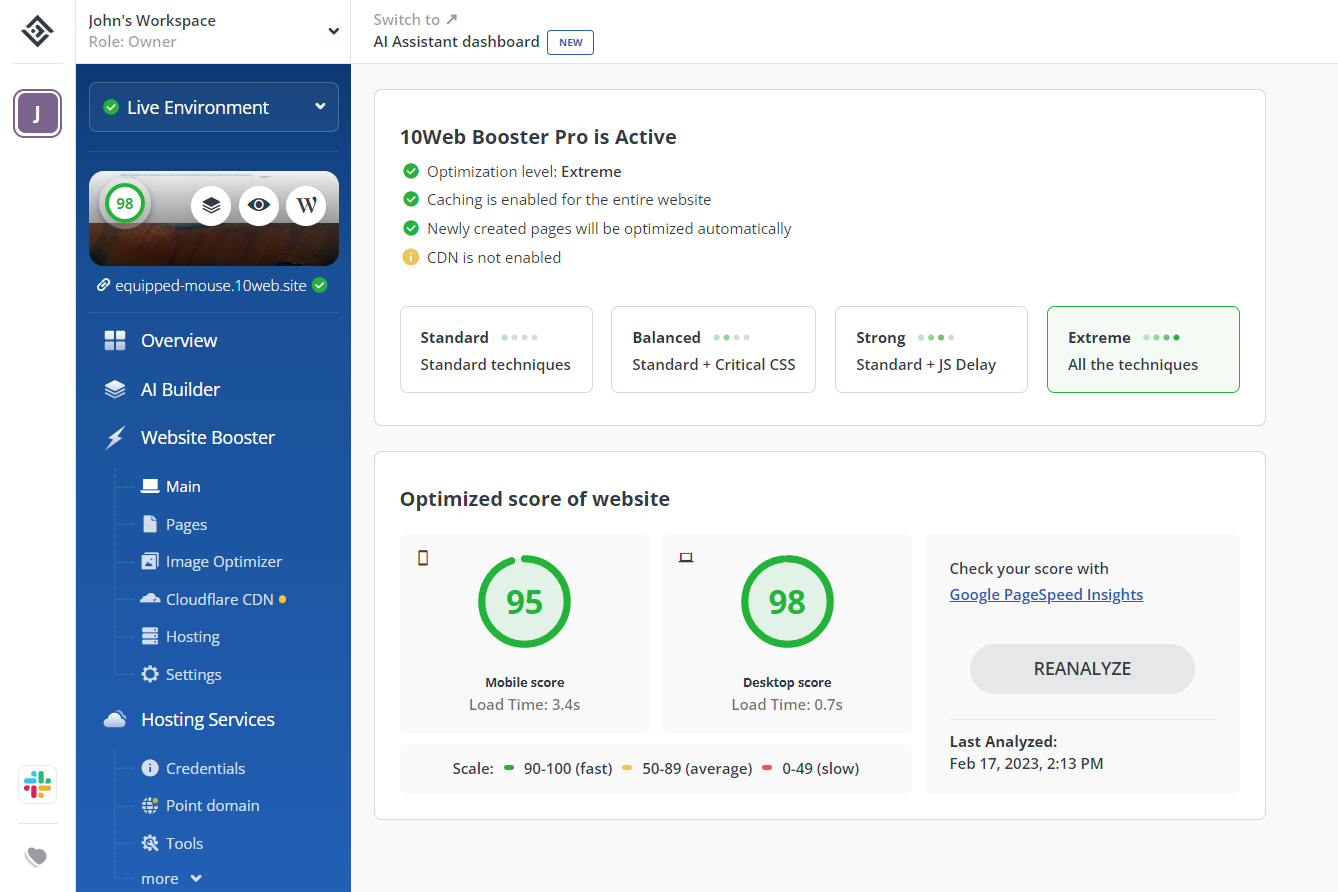
Task: Open WordPress admin via W icon
Action: point(306,205)
